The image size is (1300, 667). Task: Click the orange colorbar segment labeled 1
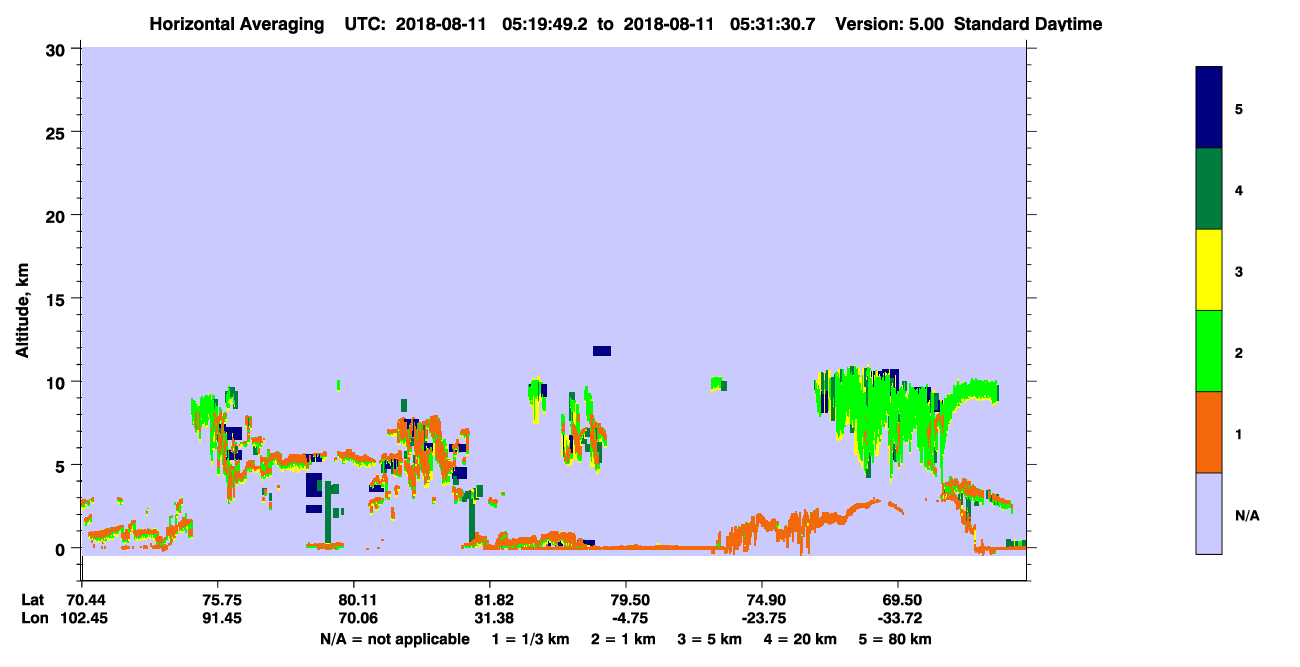[1209, 432]
